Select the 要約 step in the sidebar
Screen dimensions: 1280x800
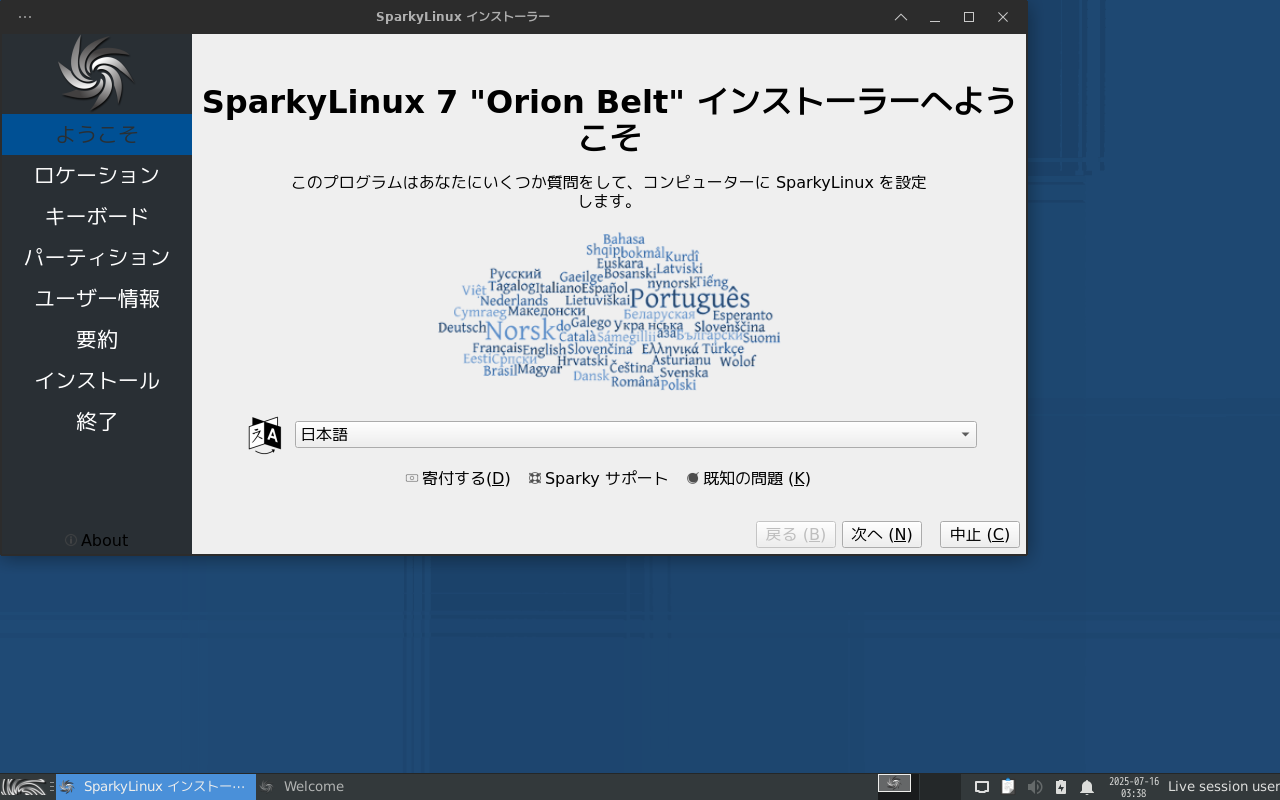(x=97, y=340)
